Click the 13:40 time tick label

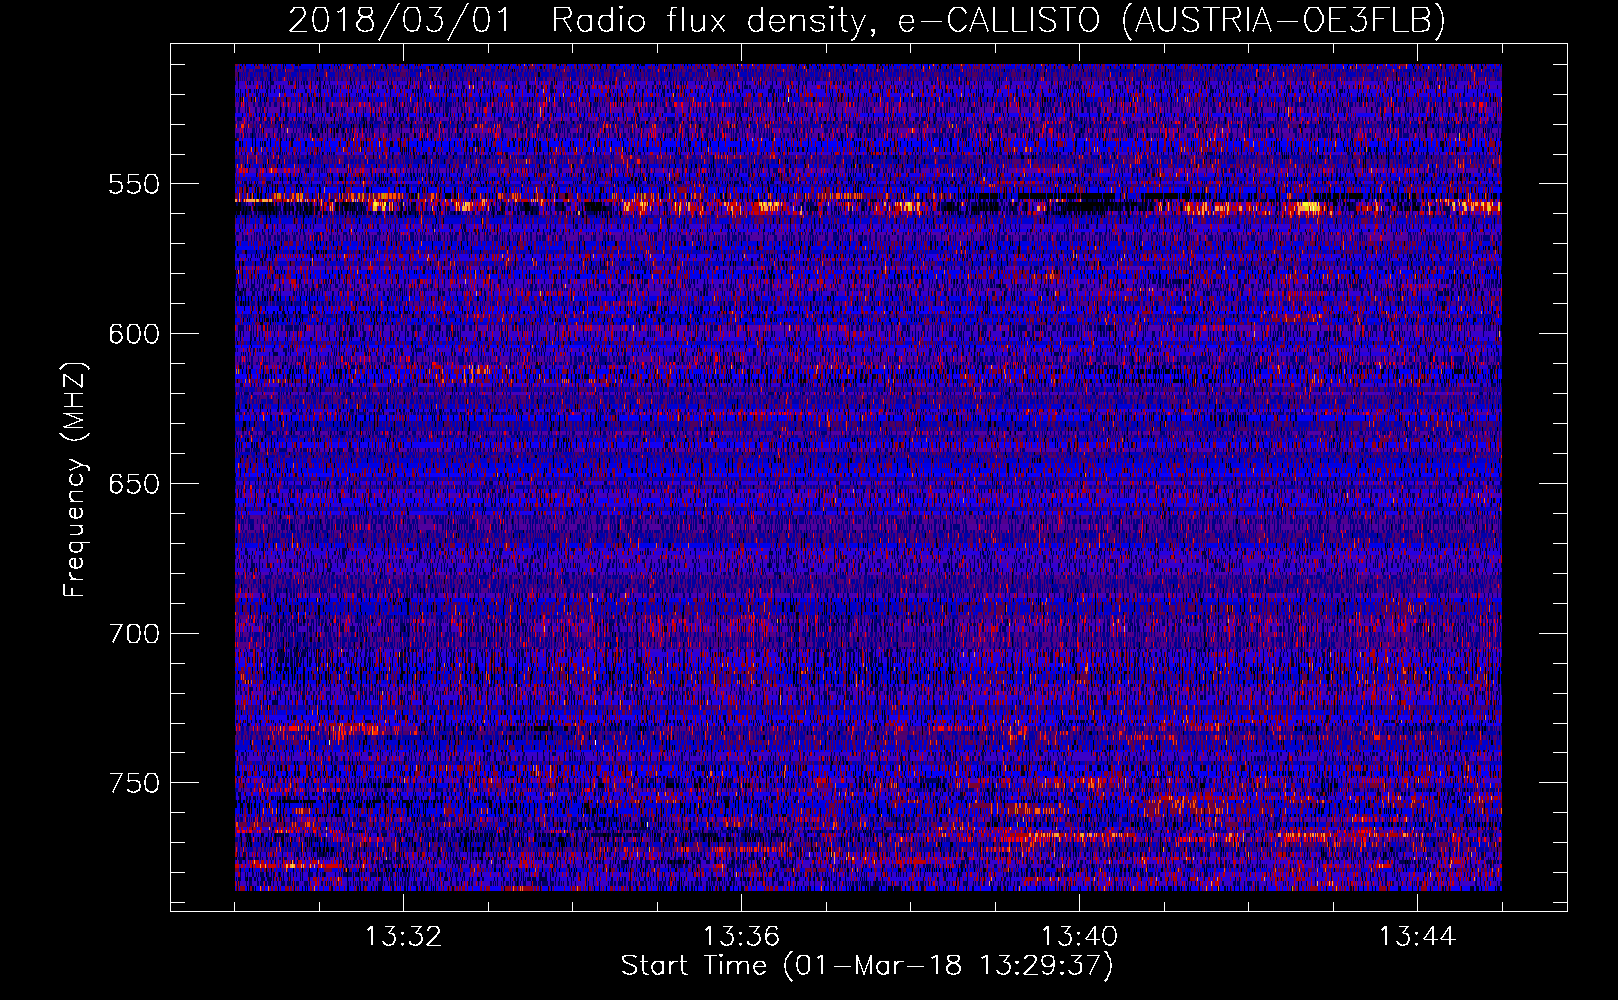coord(1079,937)
